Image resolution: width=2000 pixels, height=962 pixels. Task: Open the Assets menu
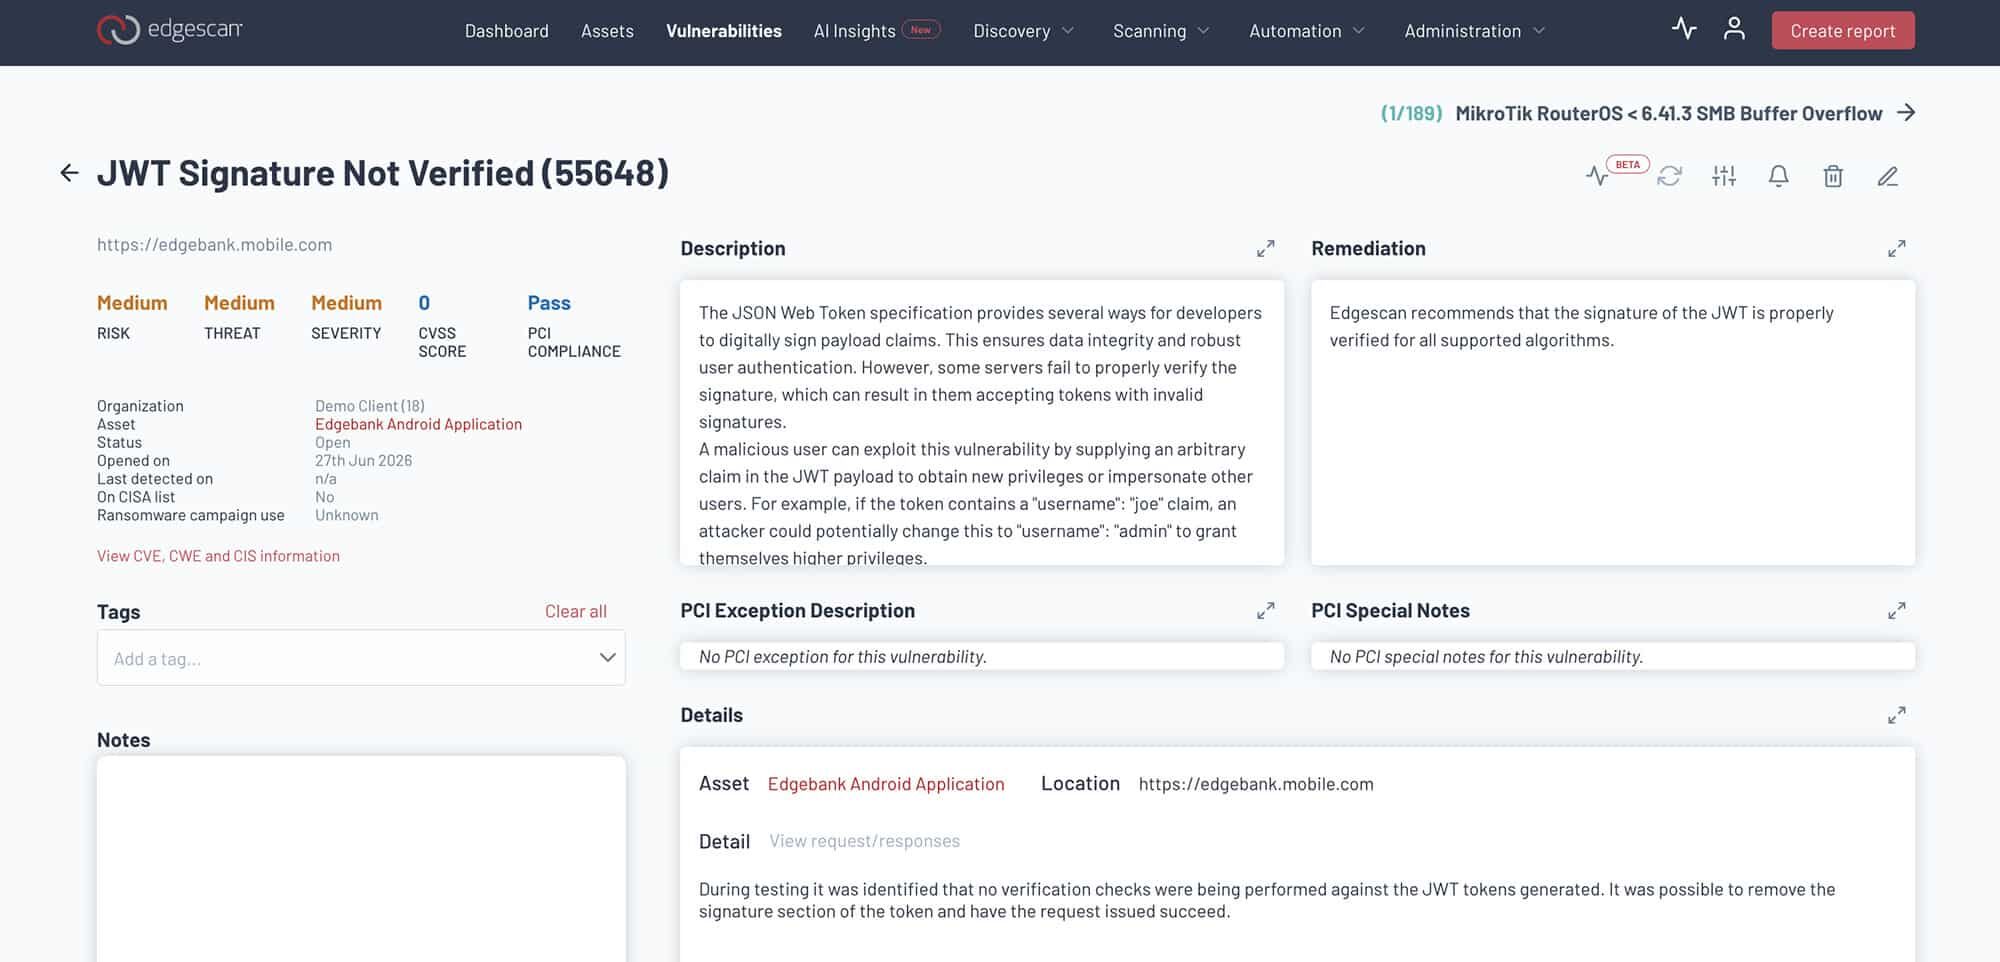(x=607, y=31)
